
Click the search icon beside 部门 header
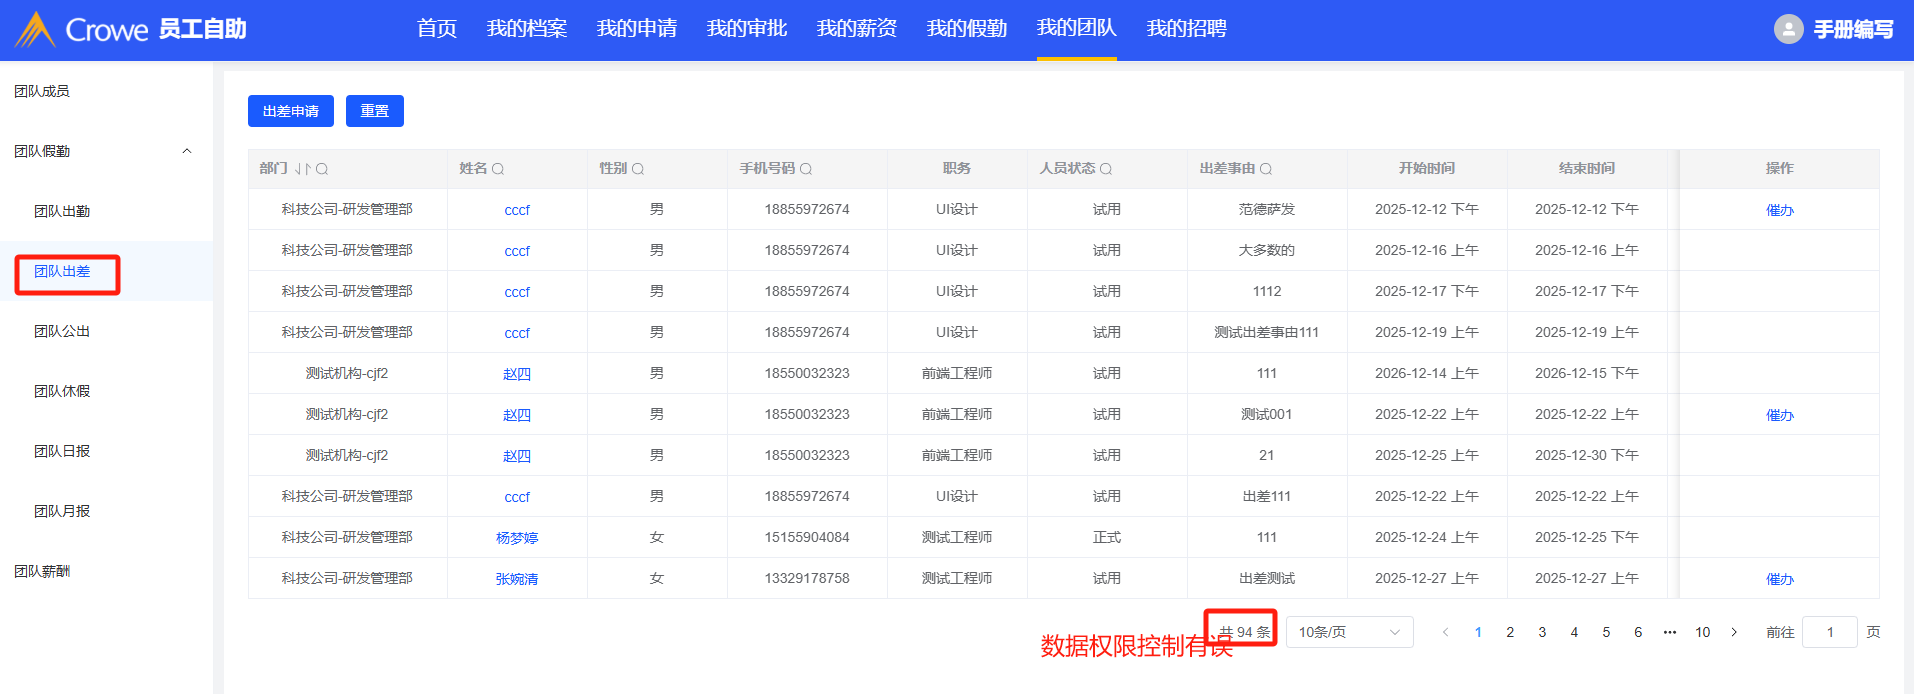point(322,169)
